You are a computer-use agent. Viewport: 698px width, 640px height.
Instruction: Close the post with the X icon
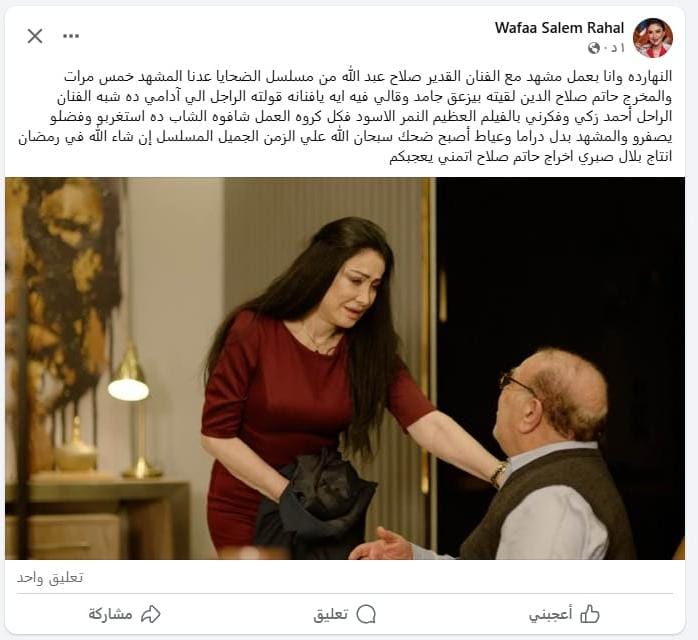pos(35,36)
